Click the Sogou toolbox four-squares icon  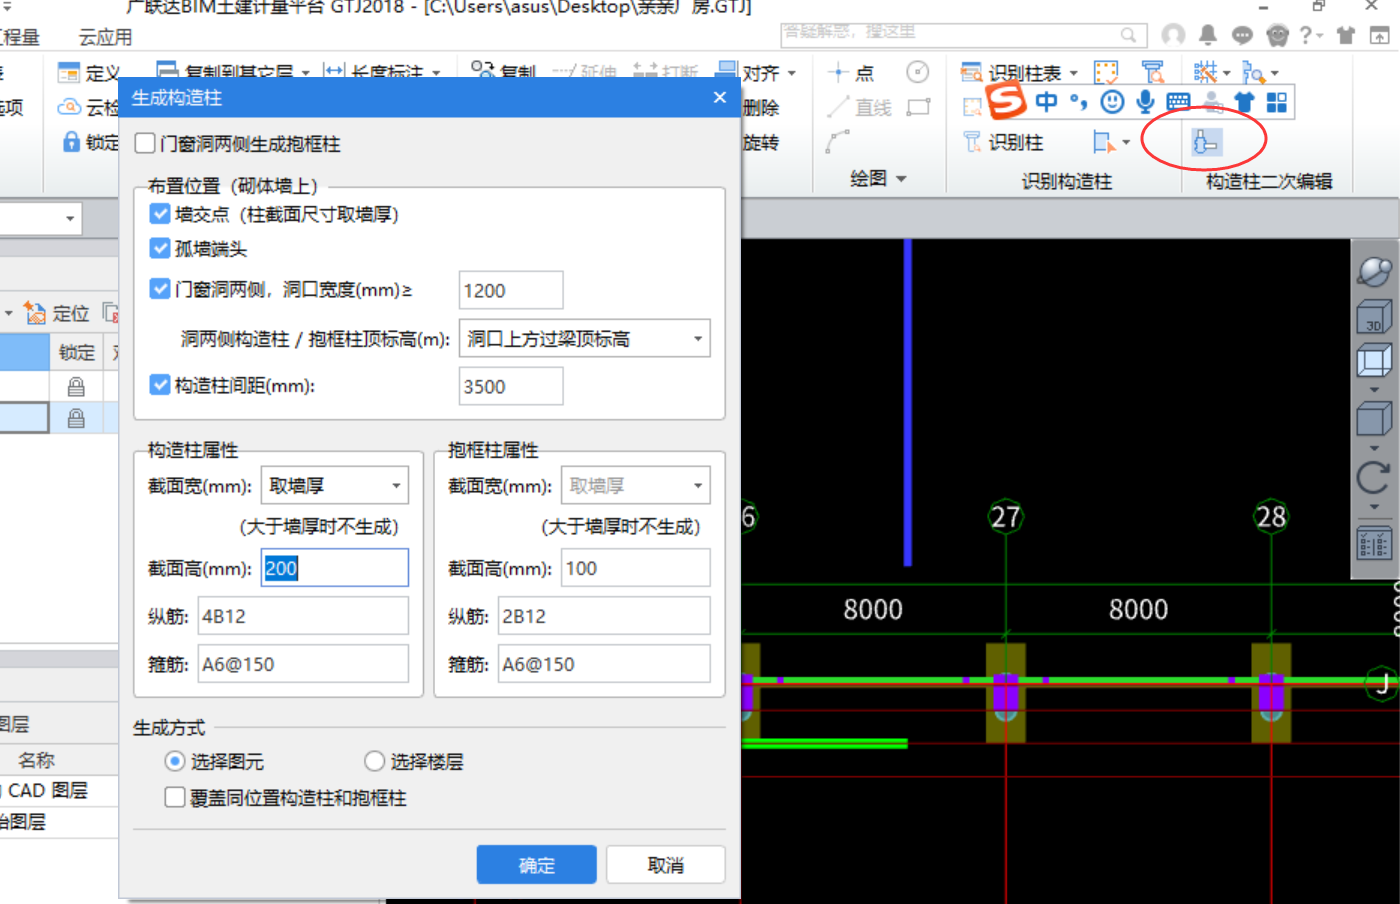[1277, 102]
